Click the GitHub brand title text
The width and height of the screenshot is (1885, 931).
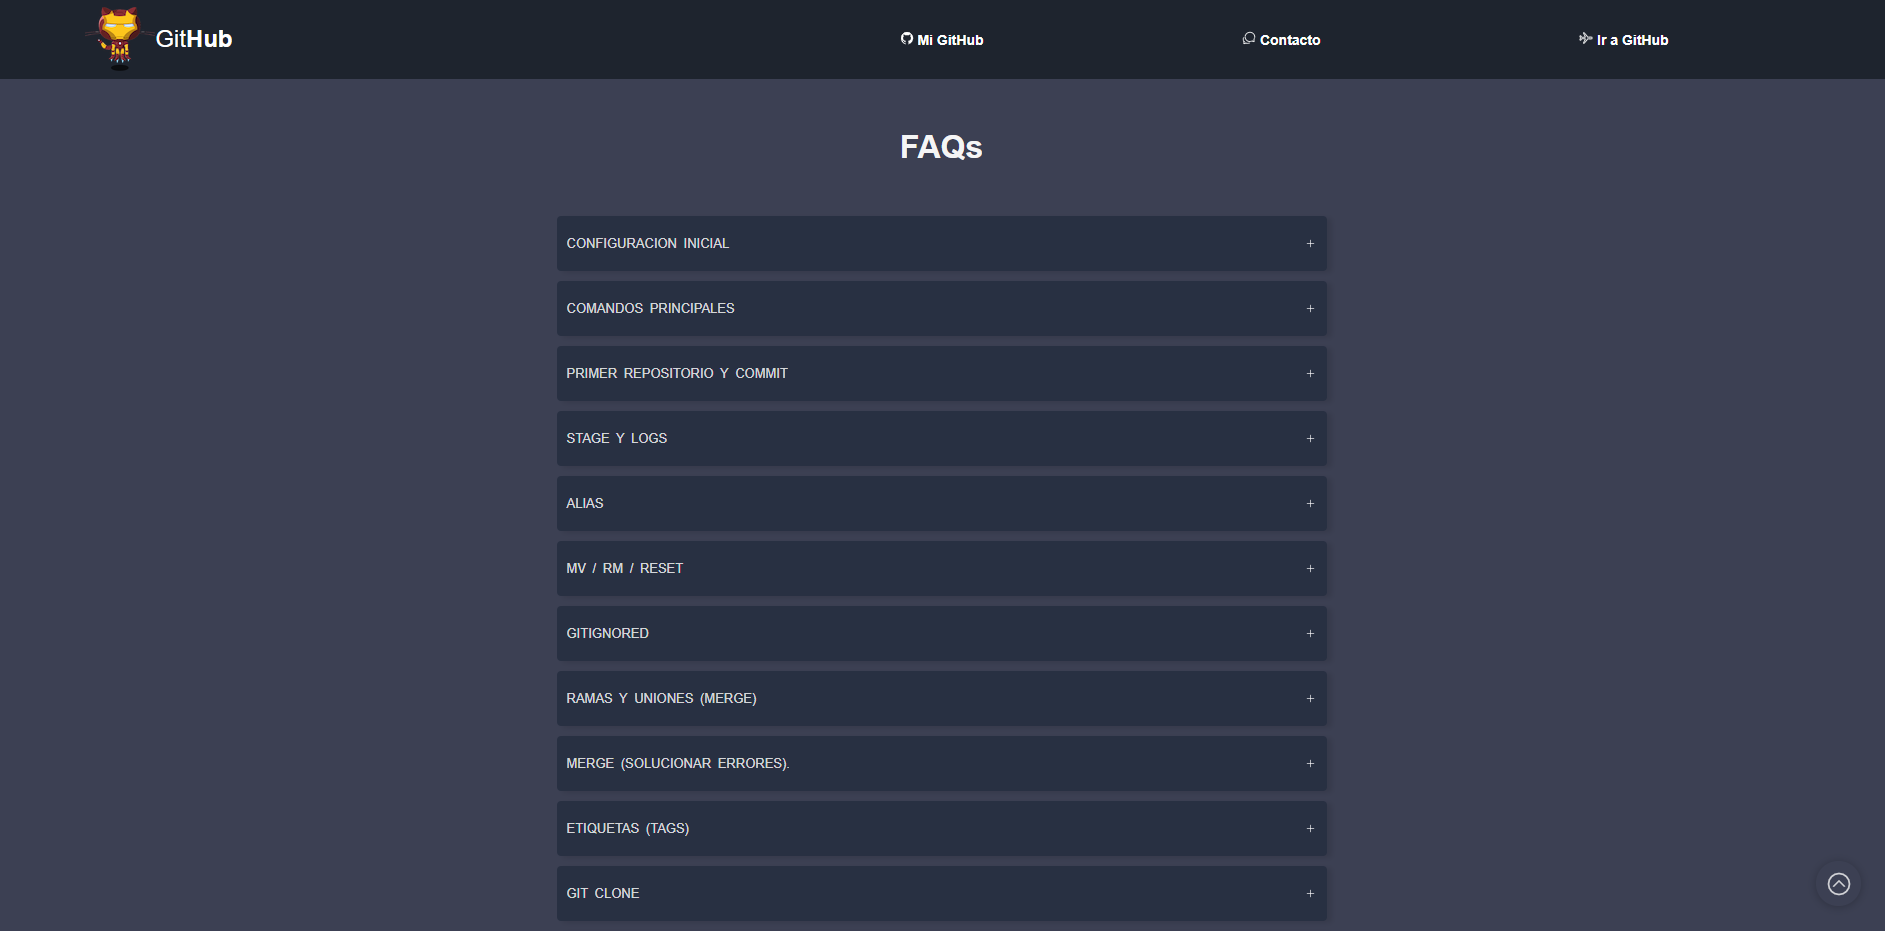[194, 39]
